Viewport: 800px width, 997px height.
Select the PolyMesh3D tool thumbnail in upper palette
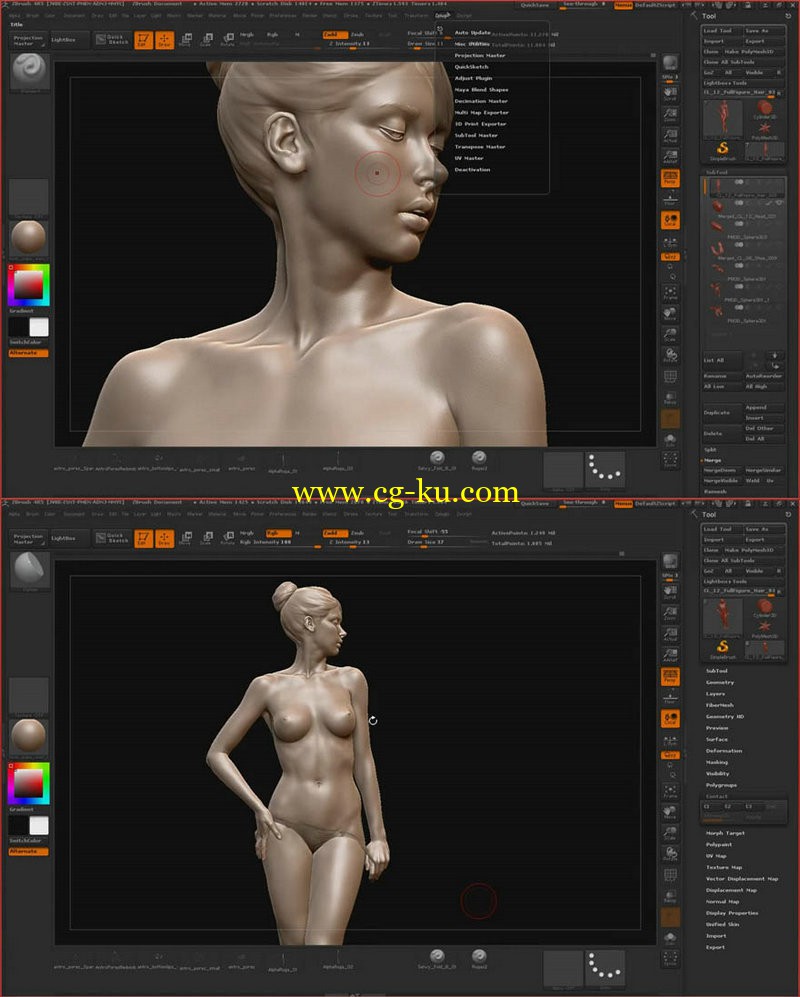(x=765, y=130)
